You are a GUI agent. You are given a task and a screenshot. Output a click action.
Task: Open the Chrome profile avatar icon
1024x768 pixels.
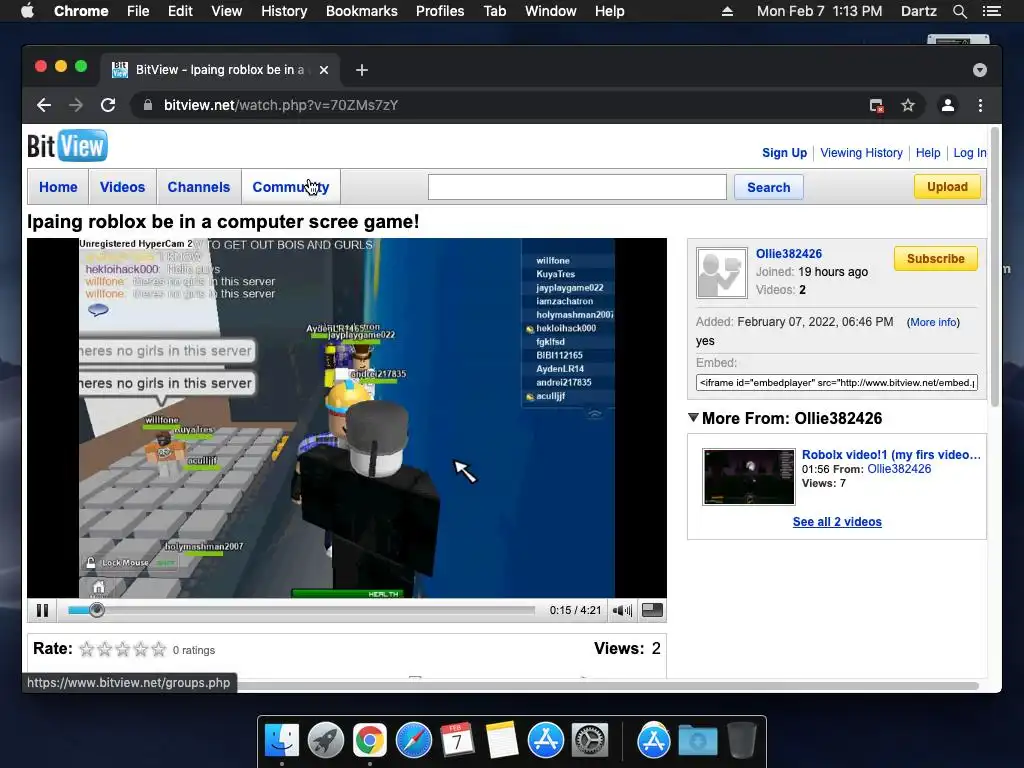click(x=948, y=105)
